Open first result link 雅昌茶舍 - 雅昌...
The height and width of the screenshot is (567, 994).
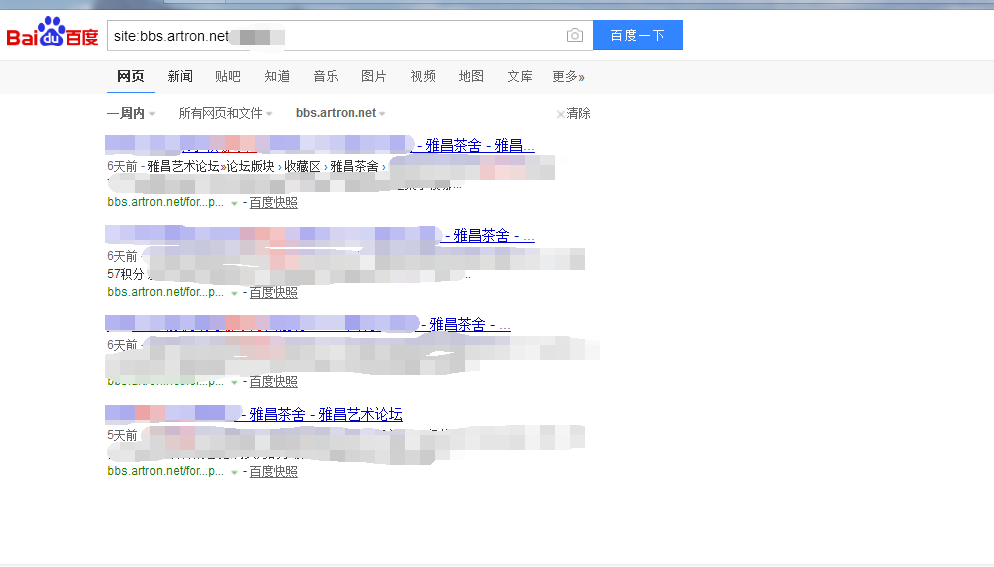click(x=476, y=145)
